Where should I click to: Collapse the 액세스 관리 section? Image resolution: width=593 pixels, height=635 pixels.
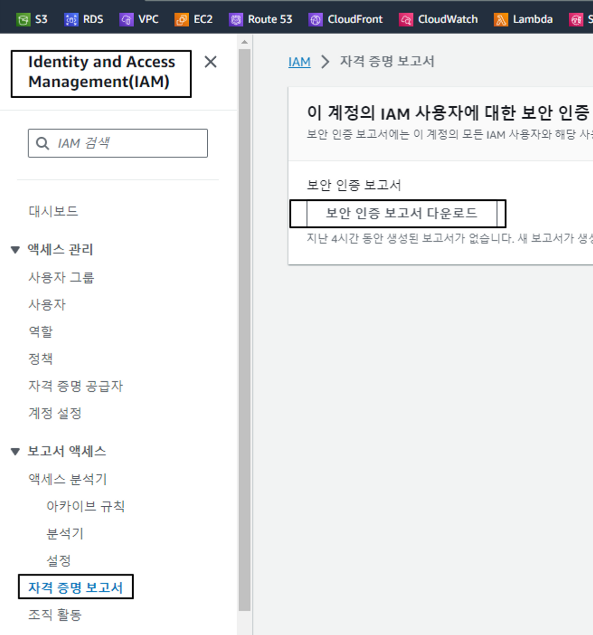15,250
